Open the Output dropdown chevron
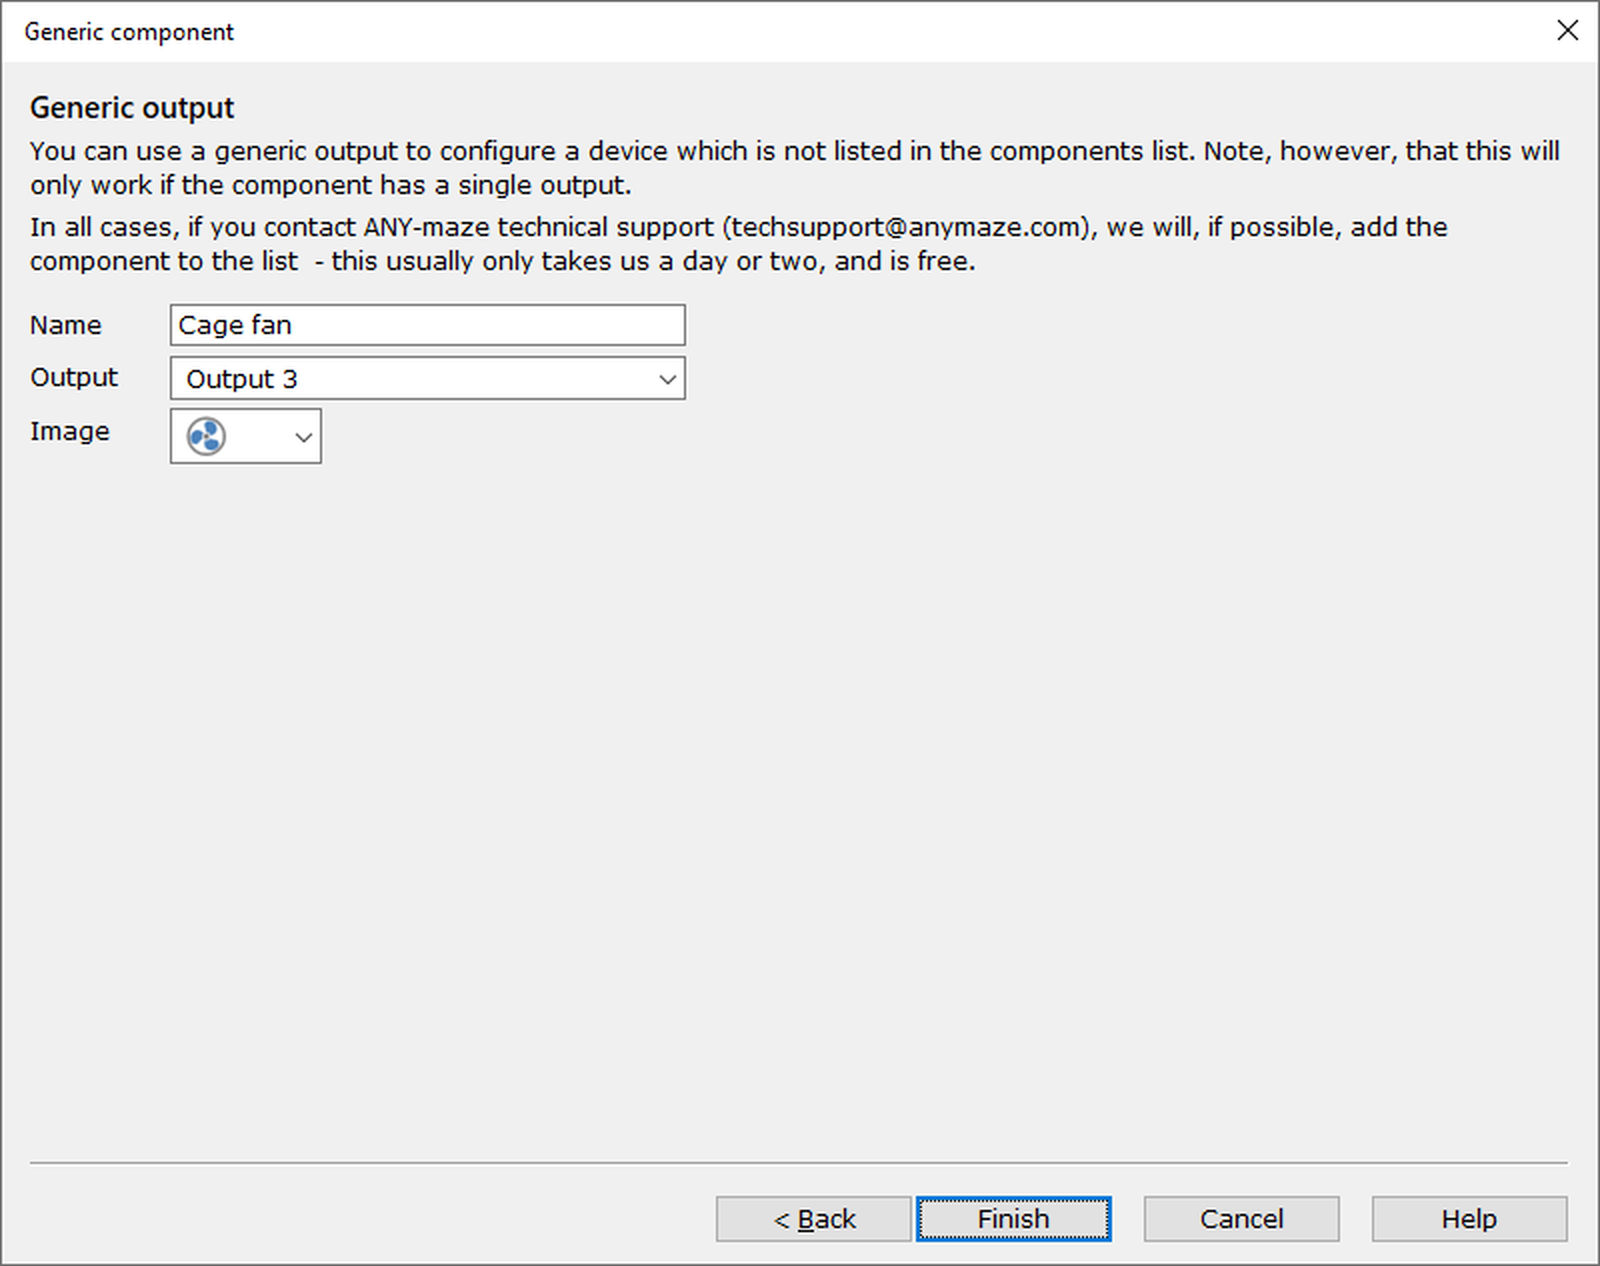Screen dimensions: 1600x1266 pos(667,379)
